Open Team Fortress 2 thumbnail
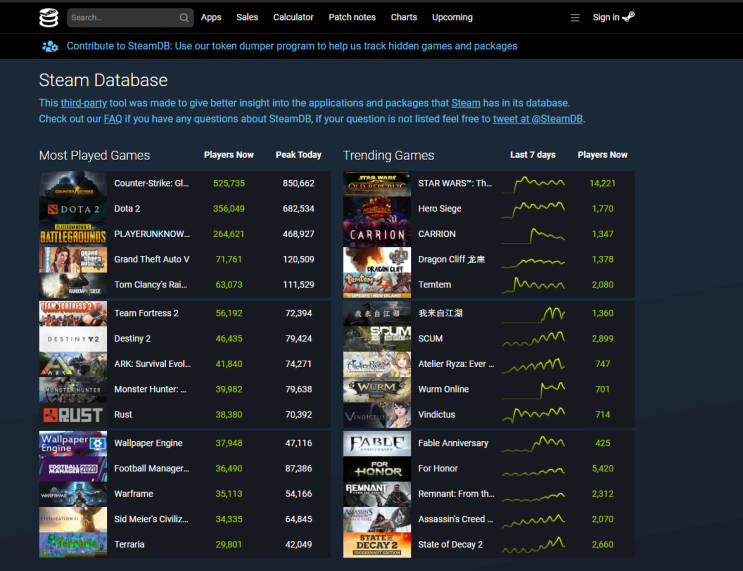Image resolution: width=743 pixels, height=571 pixels. (x=73, y=314)
